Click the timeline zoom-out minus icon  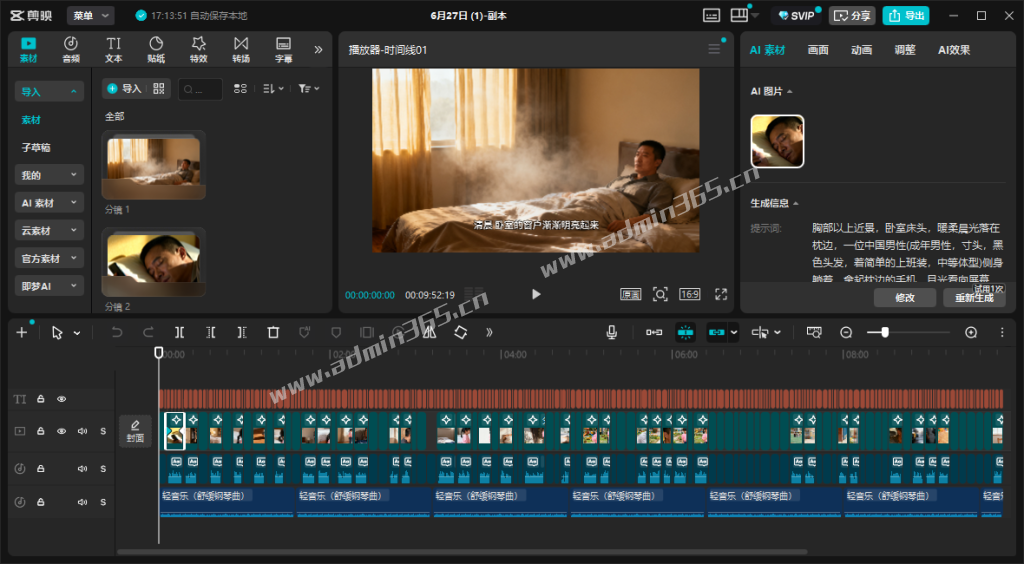click(846, 332)
